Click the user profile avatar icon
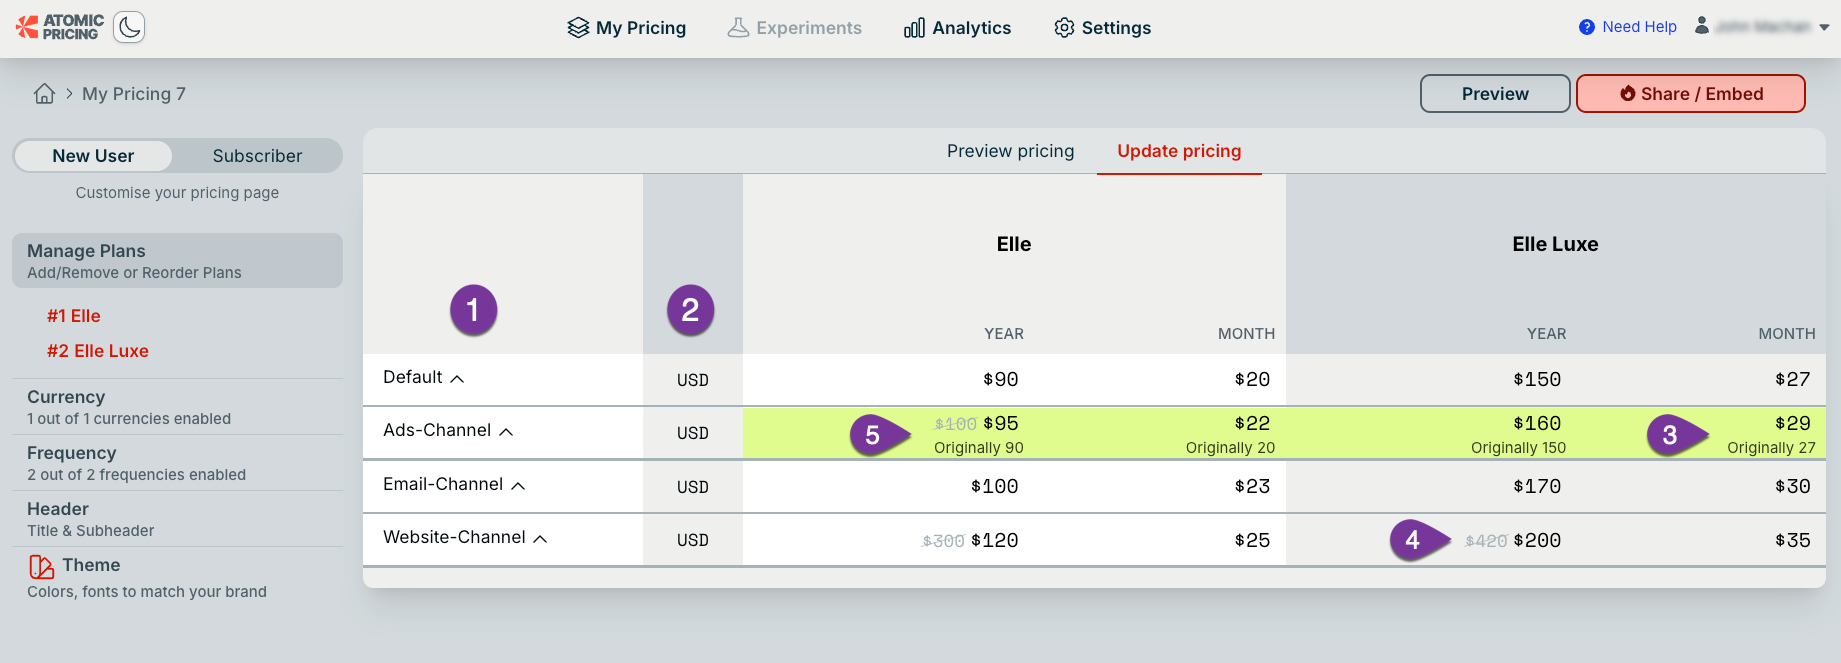The image size is (1841, 663). point(1701,26)
